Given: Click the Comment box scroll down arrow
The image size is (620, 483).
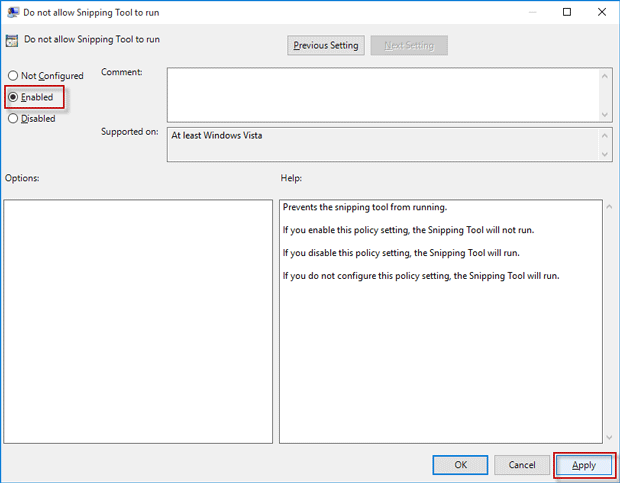Looking at the screenshot, I should (x=605, y=115).
